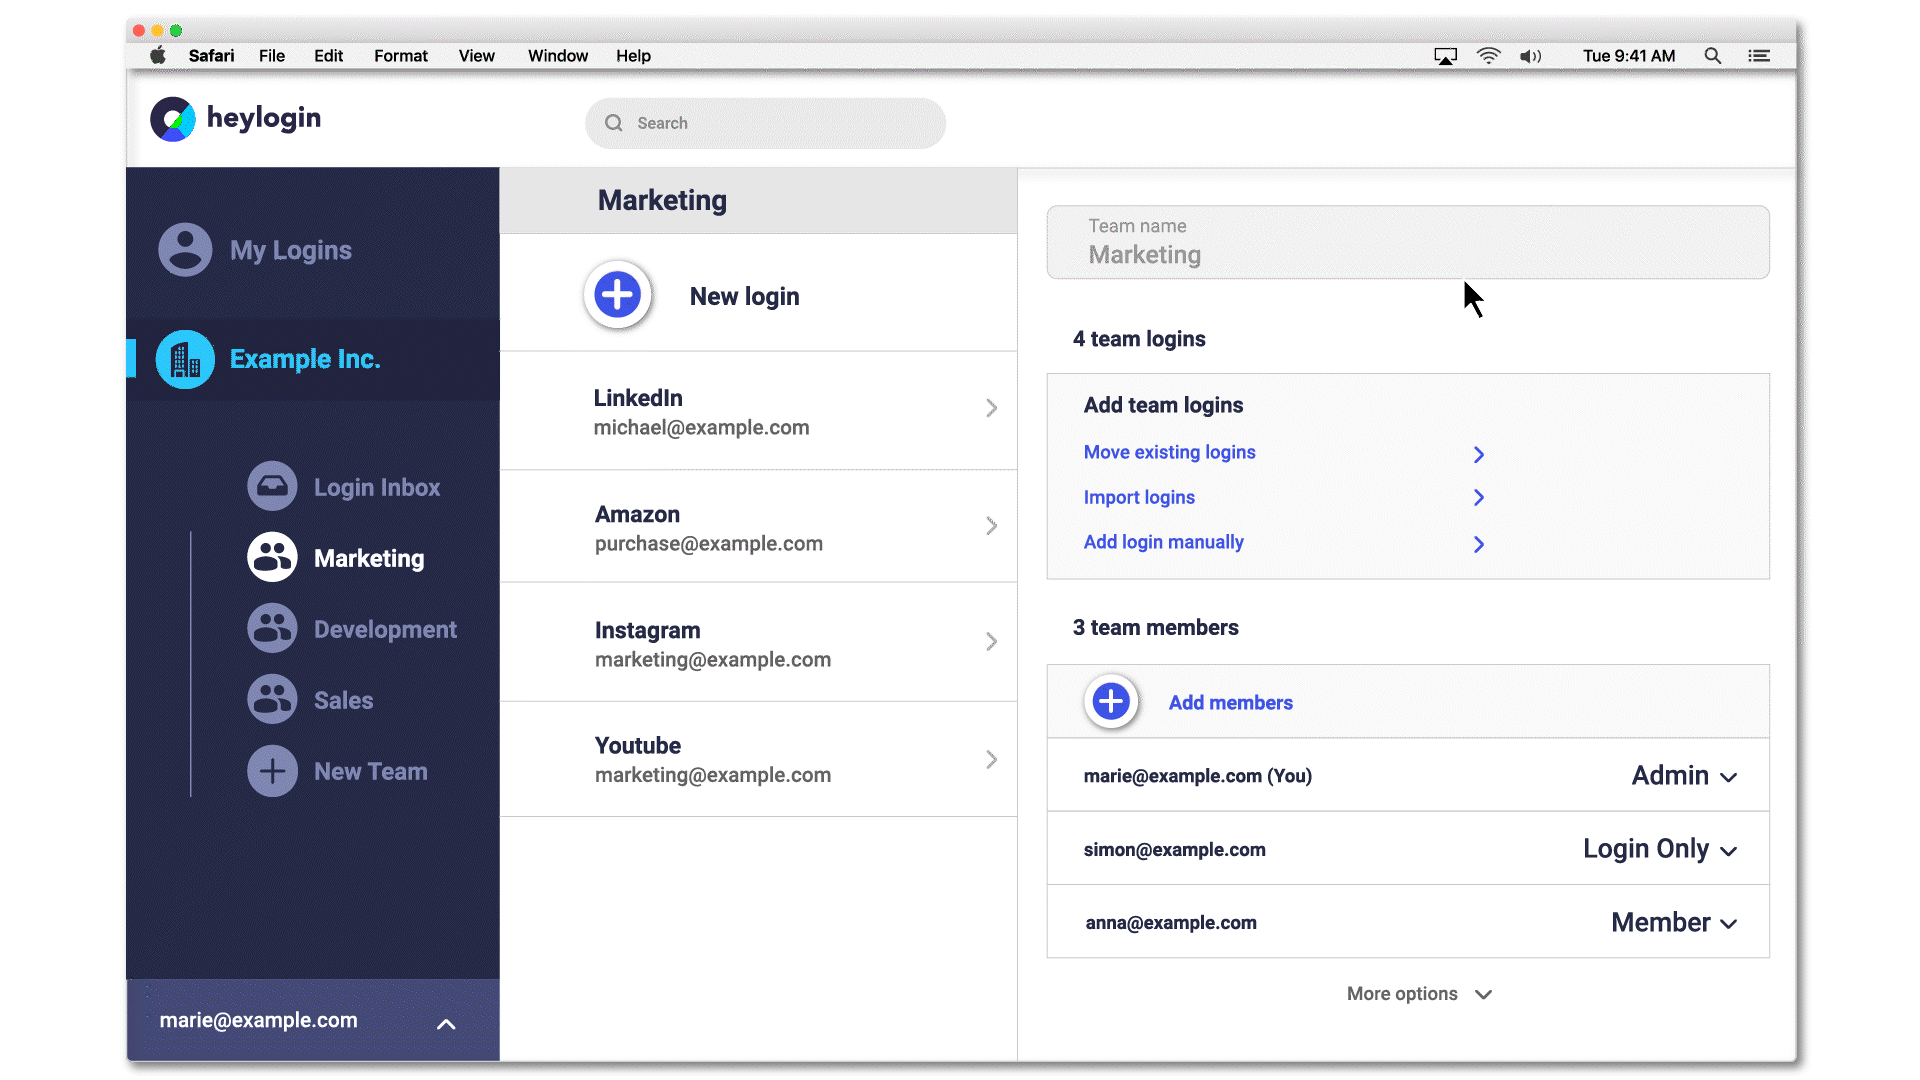Edit the Team name field
This screenshot has height=1080, width=1920.
point(1408,242)
